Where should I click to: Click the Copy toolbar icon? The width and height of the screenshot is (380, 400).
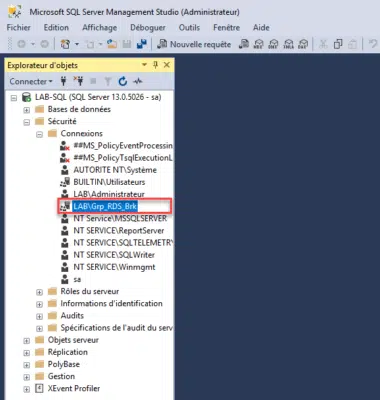(338, 44)
